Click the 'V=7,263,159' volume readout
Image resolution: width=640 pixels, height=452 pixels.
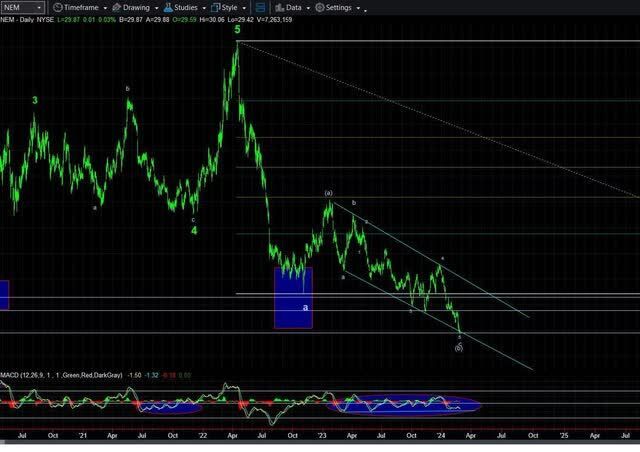(274, 19)
